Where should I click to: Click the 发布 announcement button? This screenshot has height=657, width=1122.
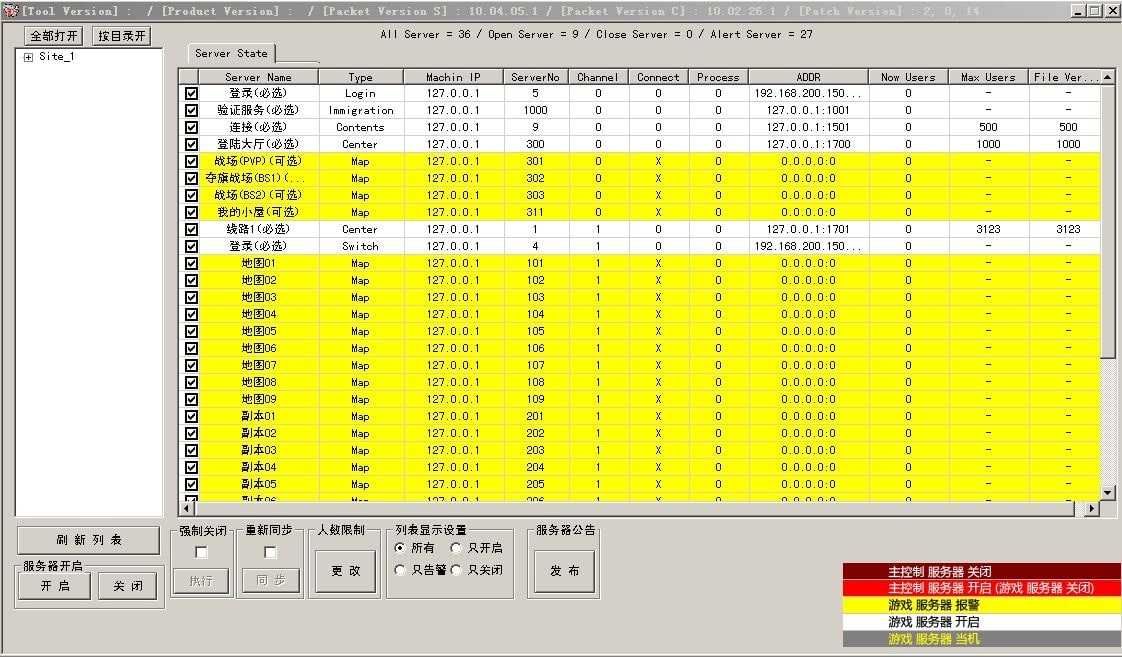(x=564, y=571)
